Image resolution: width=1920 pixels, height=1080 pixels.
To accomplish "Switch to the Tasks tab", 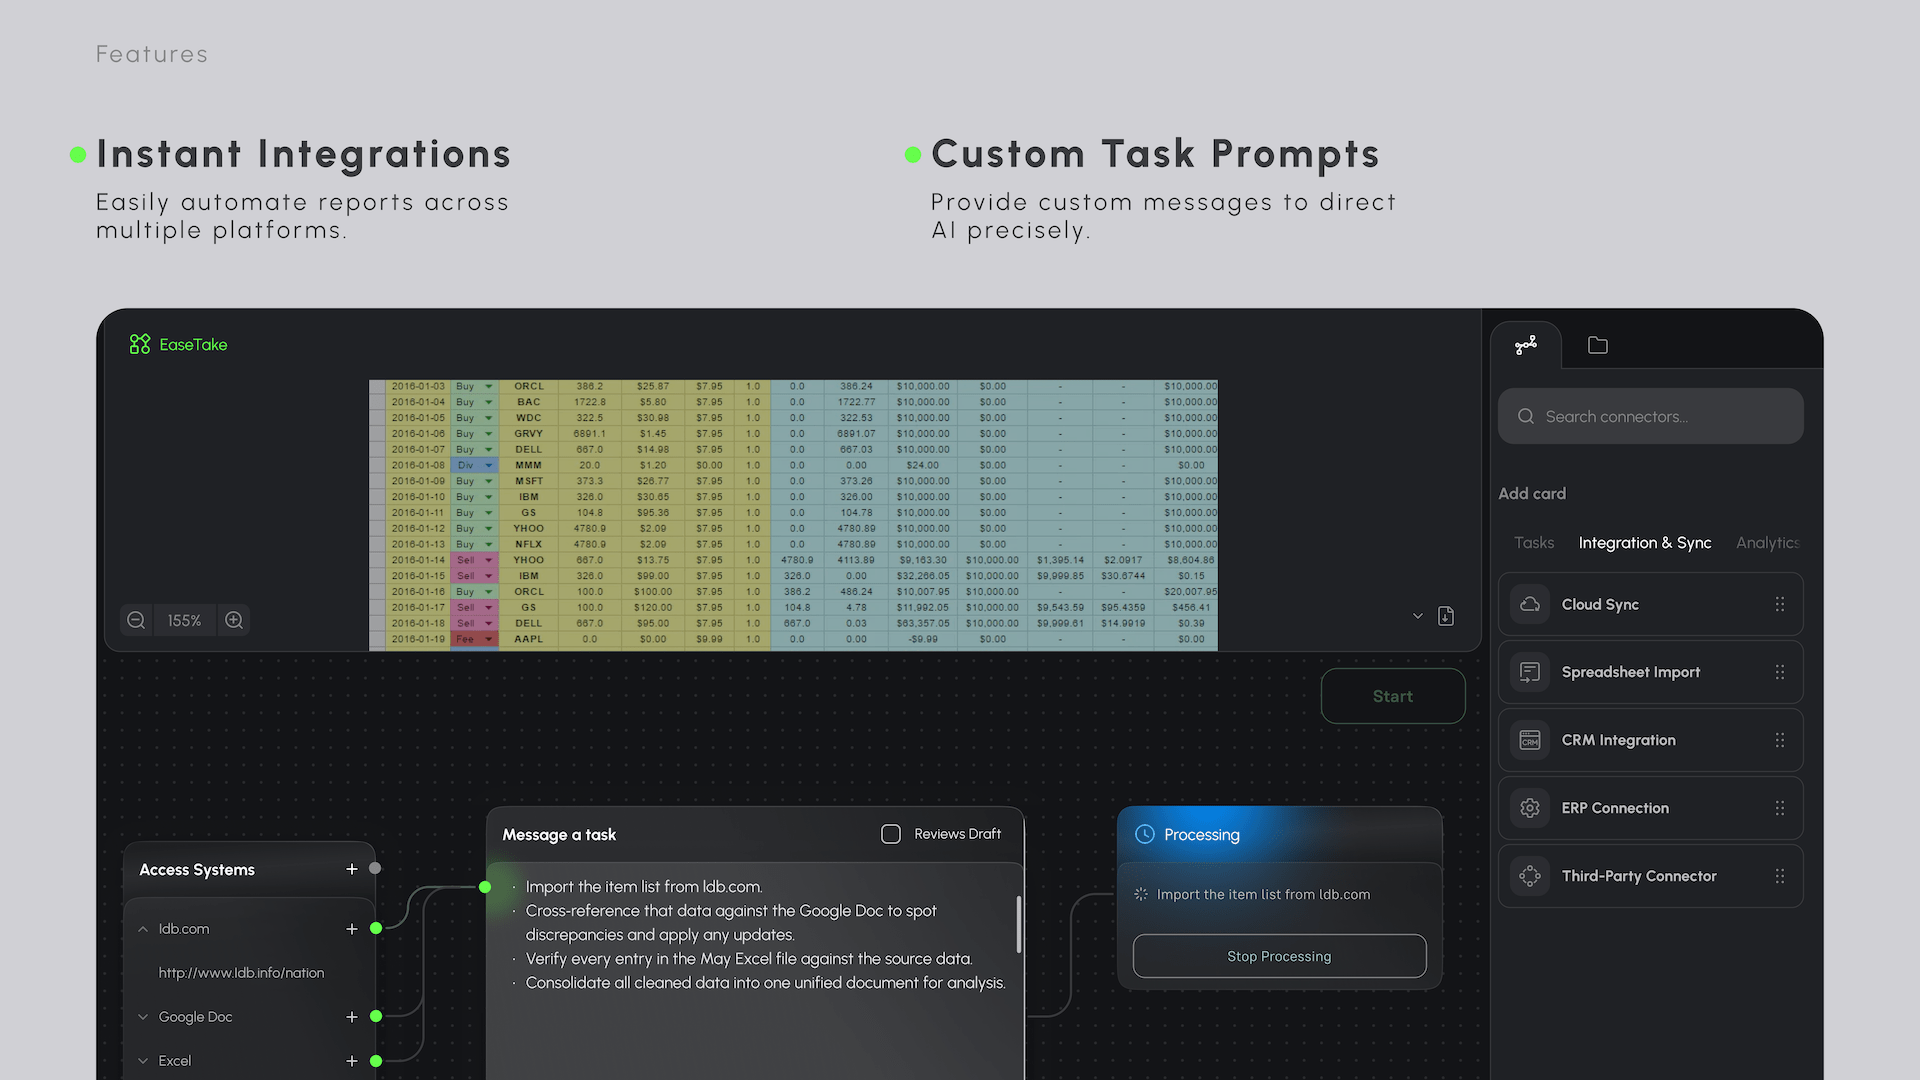I will 1533,543.
